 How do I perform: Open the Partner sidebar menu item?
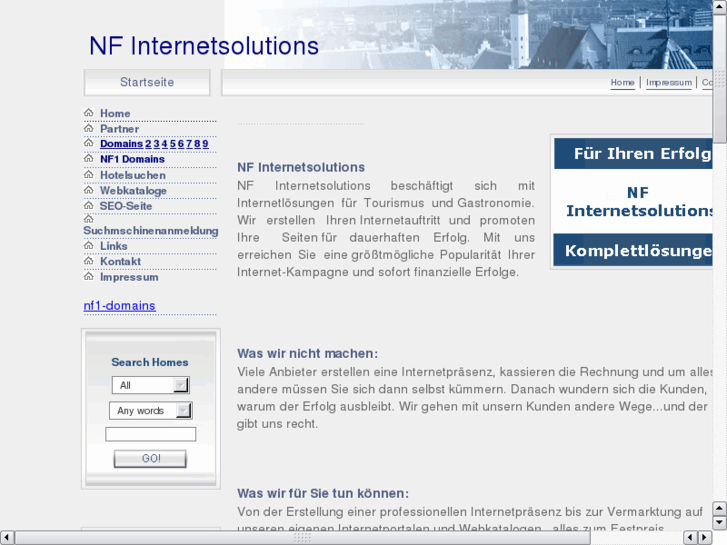click(120, 128)
